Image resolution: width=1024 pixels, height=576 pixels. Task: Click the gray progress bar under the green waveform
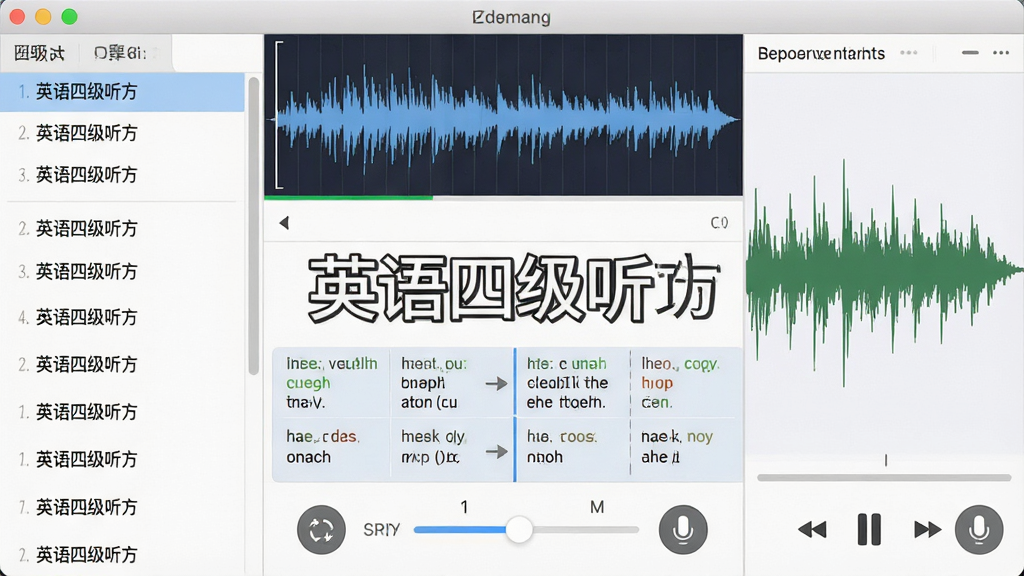pos(884,478)
